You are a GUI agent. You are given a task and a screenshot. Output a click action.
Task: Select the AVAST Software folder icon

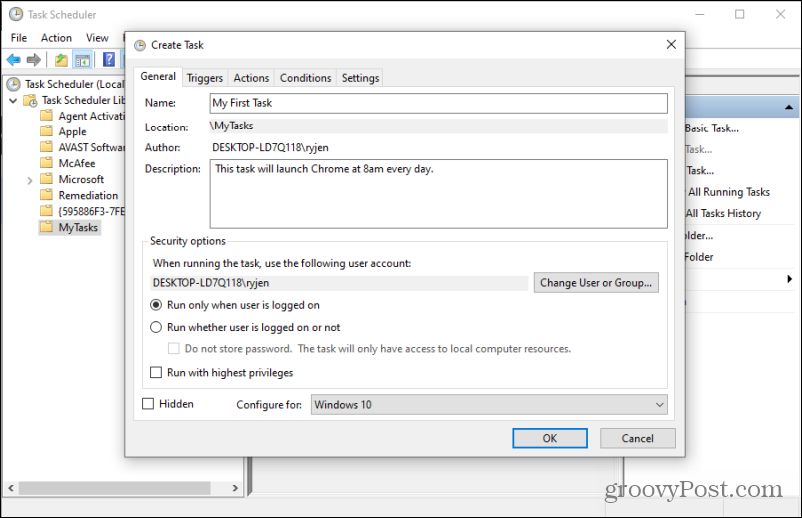pos(46,147)
